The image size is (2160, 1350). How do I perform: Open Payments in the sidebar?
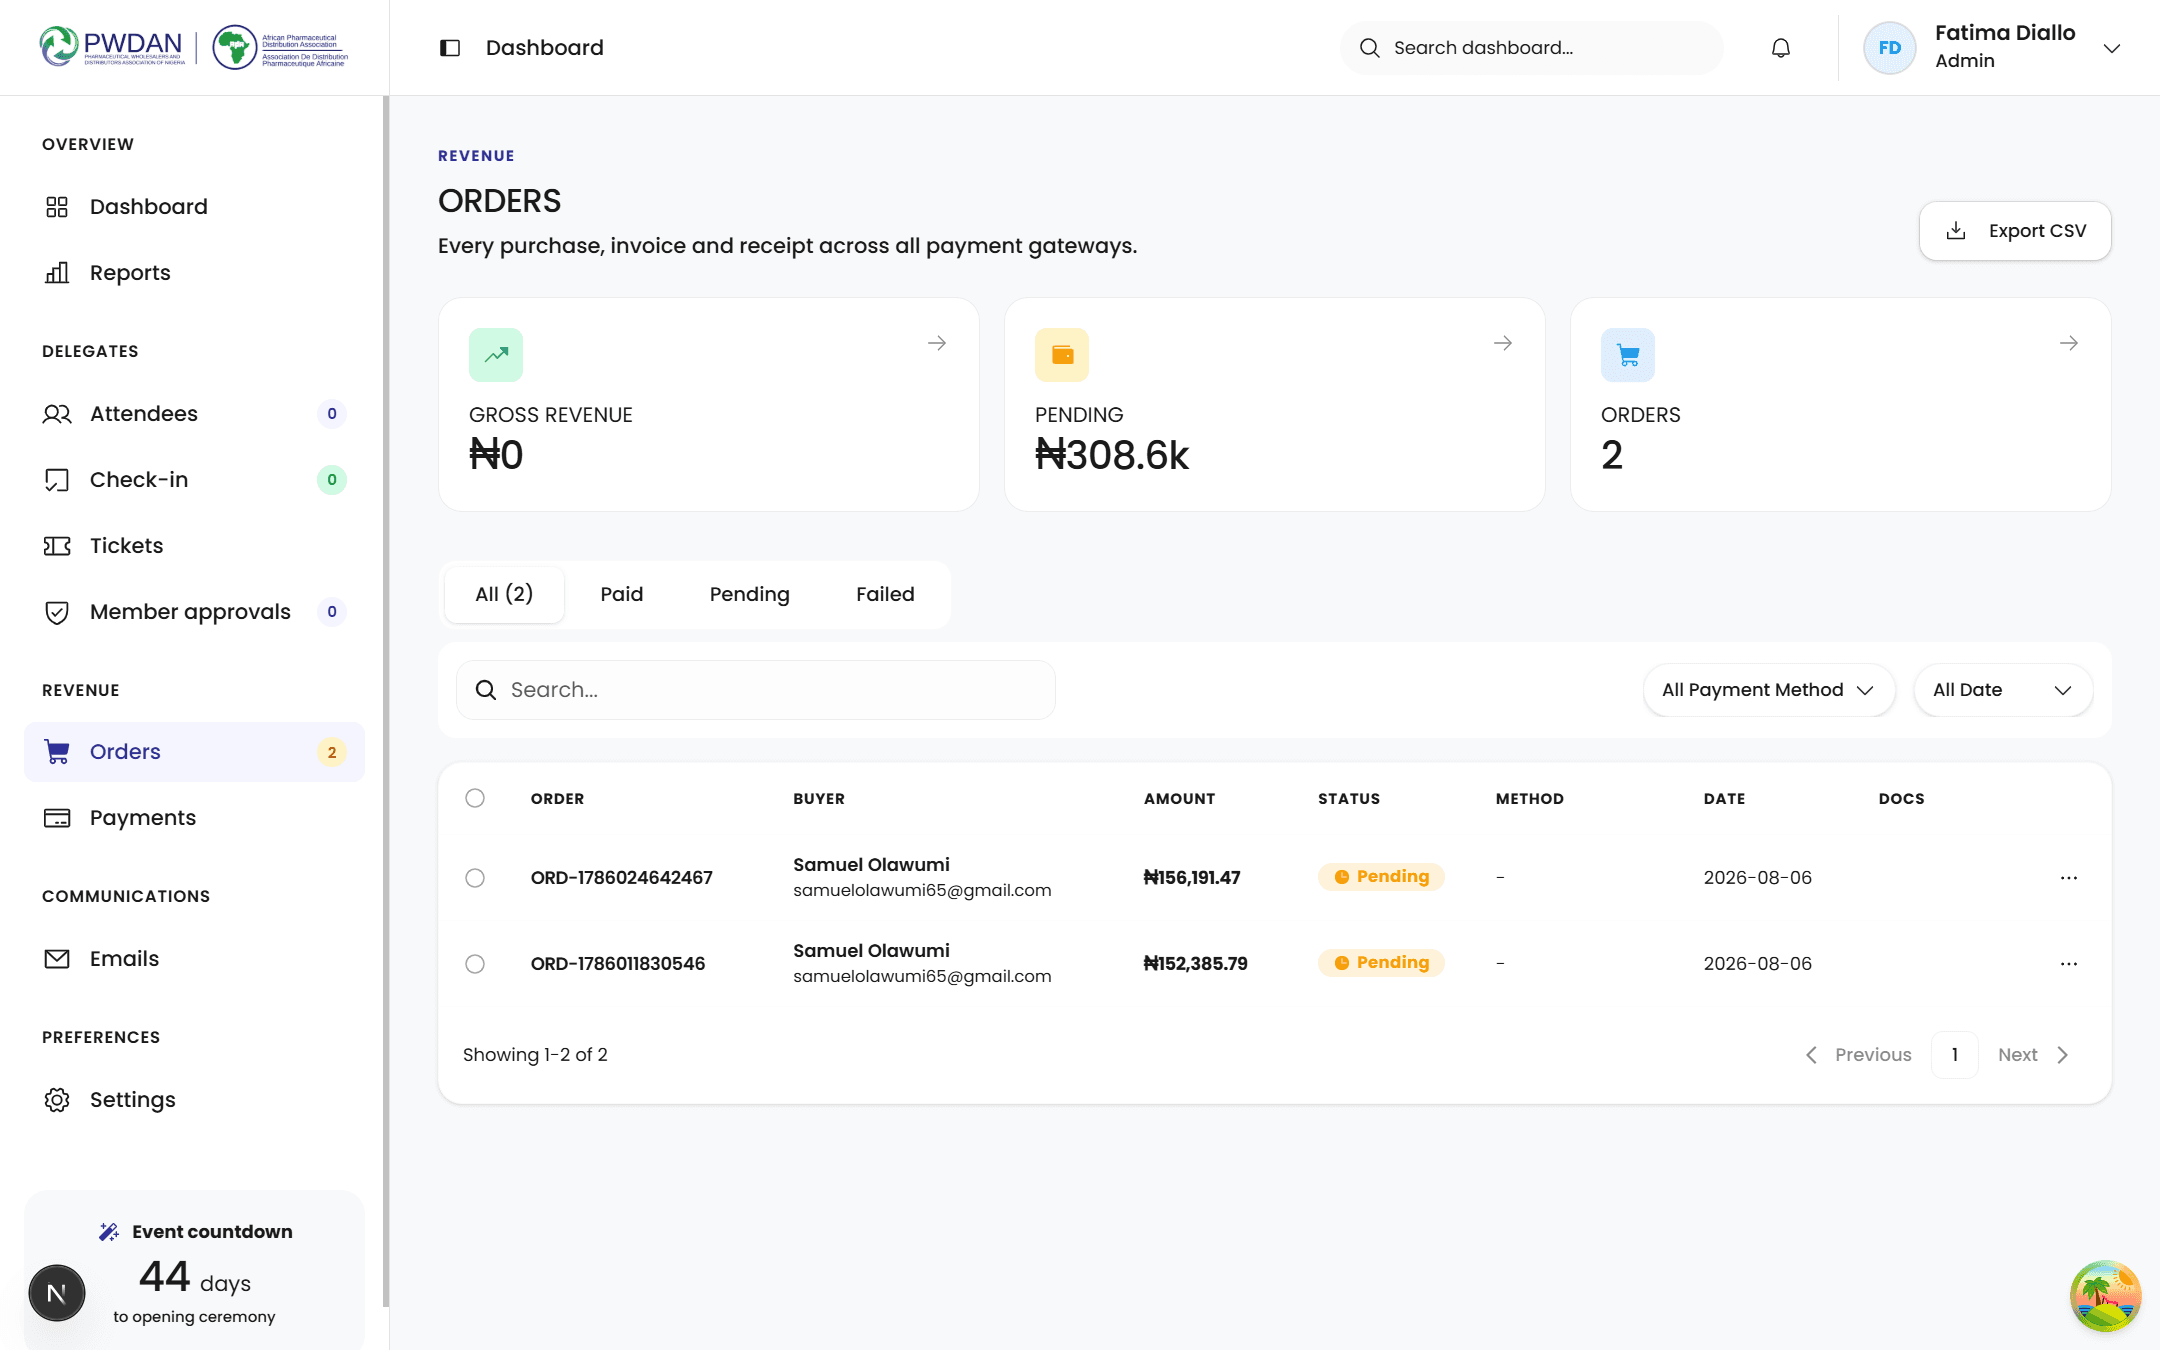194,818
